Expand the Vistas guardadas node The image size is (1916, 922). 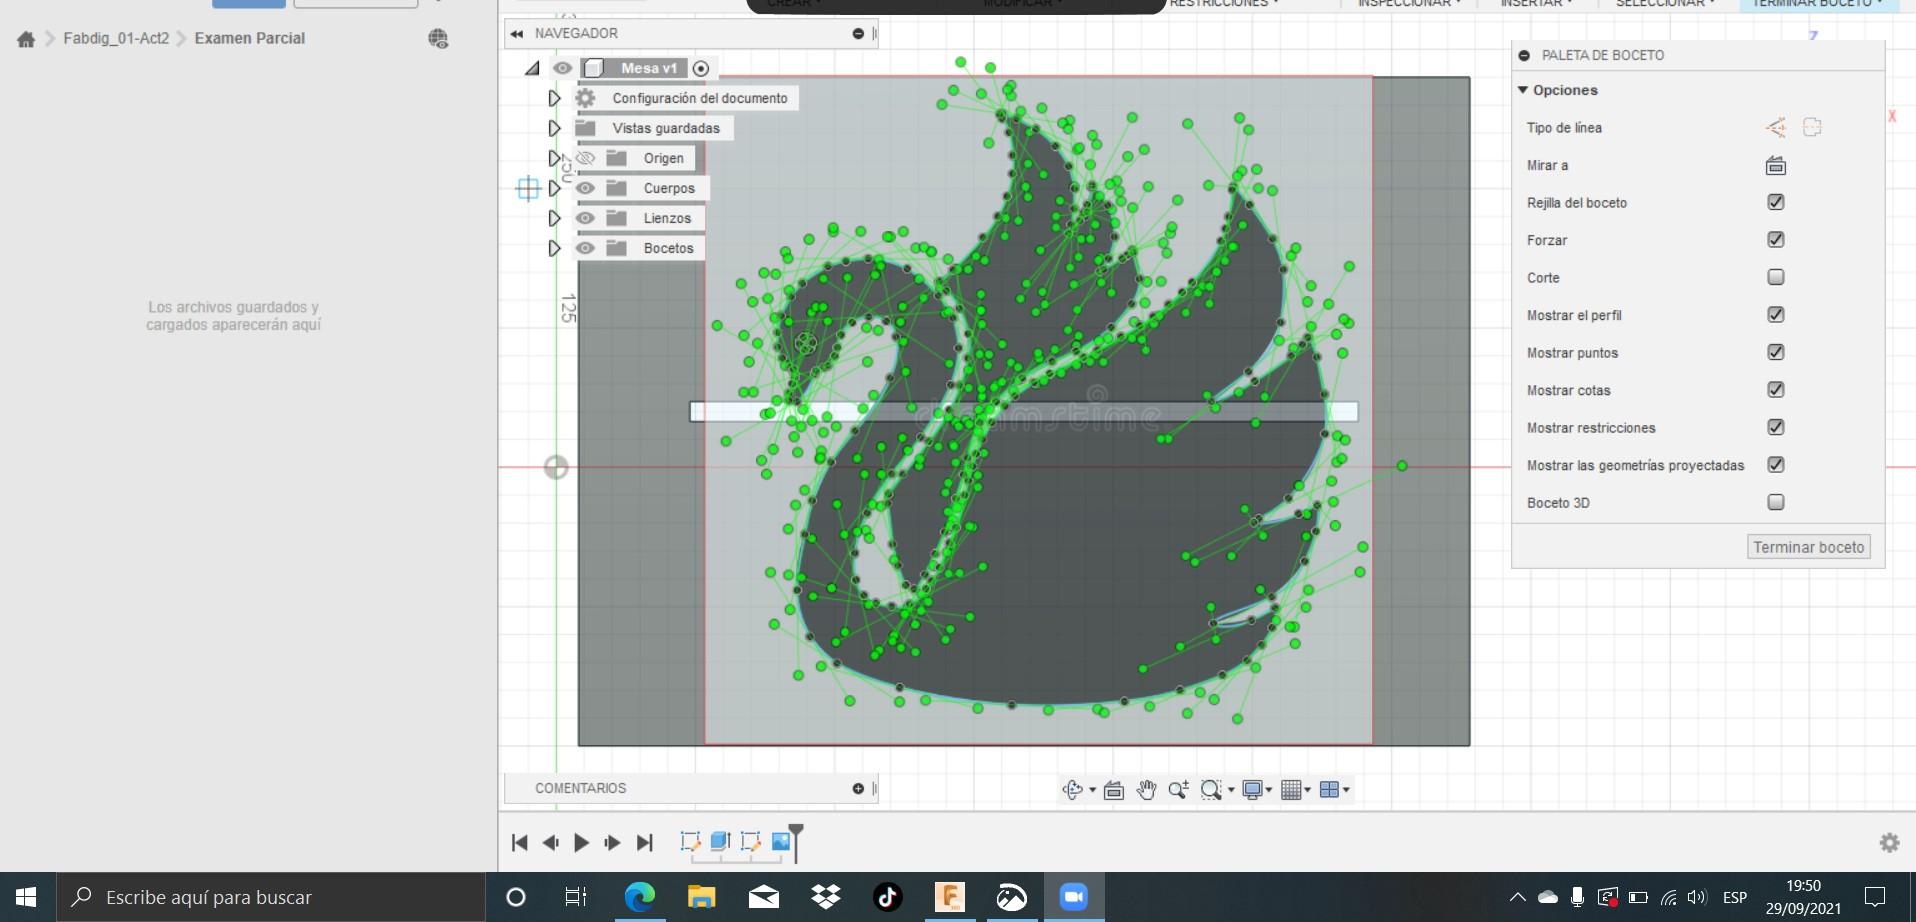pyautogui.click(x=554, y=128)
